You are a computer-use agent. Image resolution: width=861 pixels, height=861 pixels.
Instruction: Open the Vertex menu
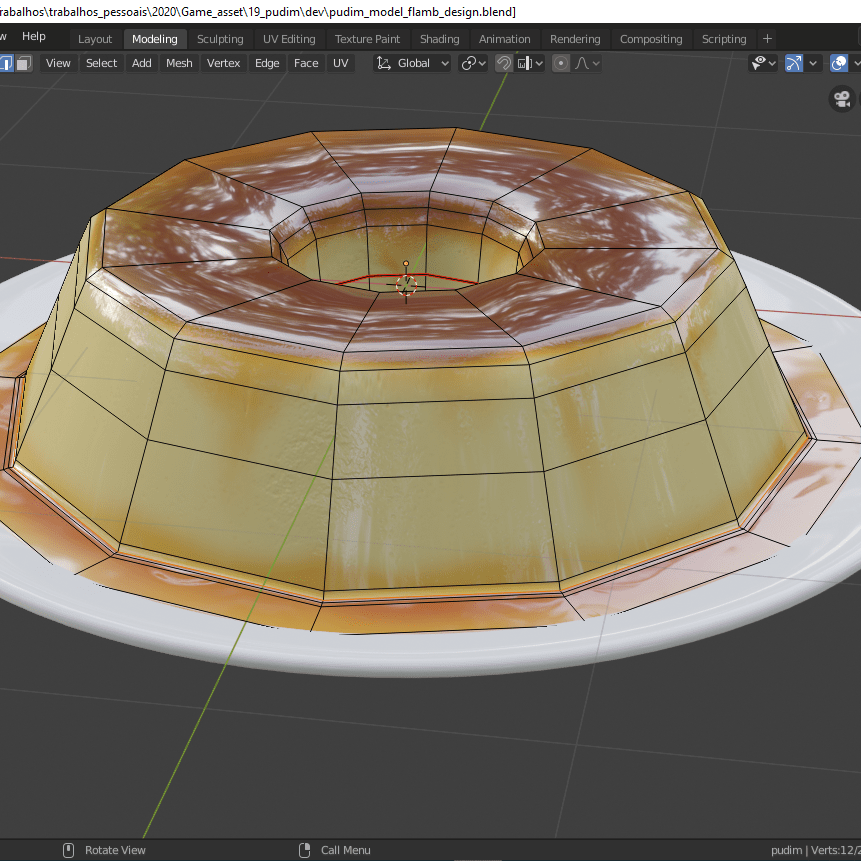click(x=223, y=63)
